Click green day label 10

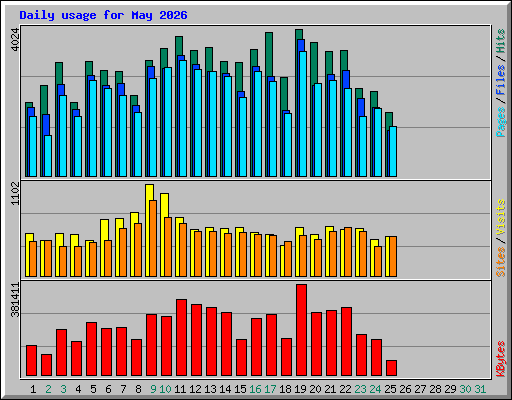pyautogui.click(x=165, y=389)
